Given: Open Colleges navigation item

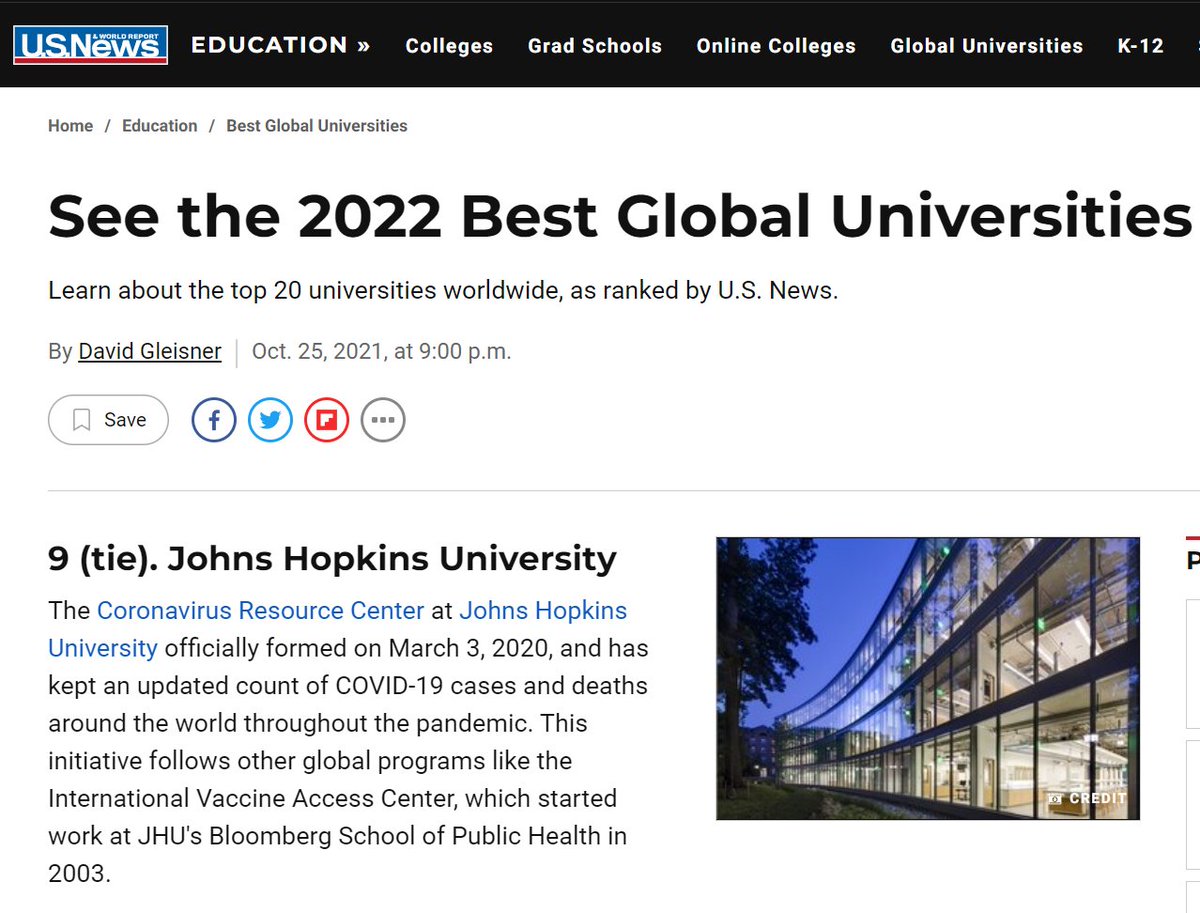Looking at the screenshot, I should (x=449, y=46).
